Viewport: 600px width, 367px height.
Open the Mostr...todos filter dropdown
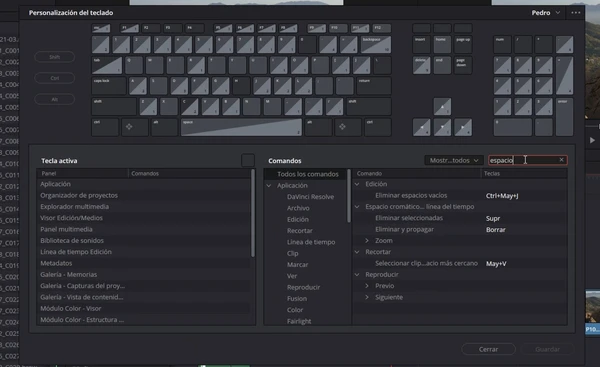click(x=454, y=160)
